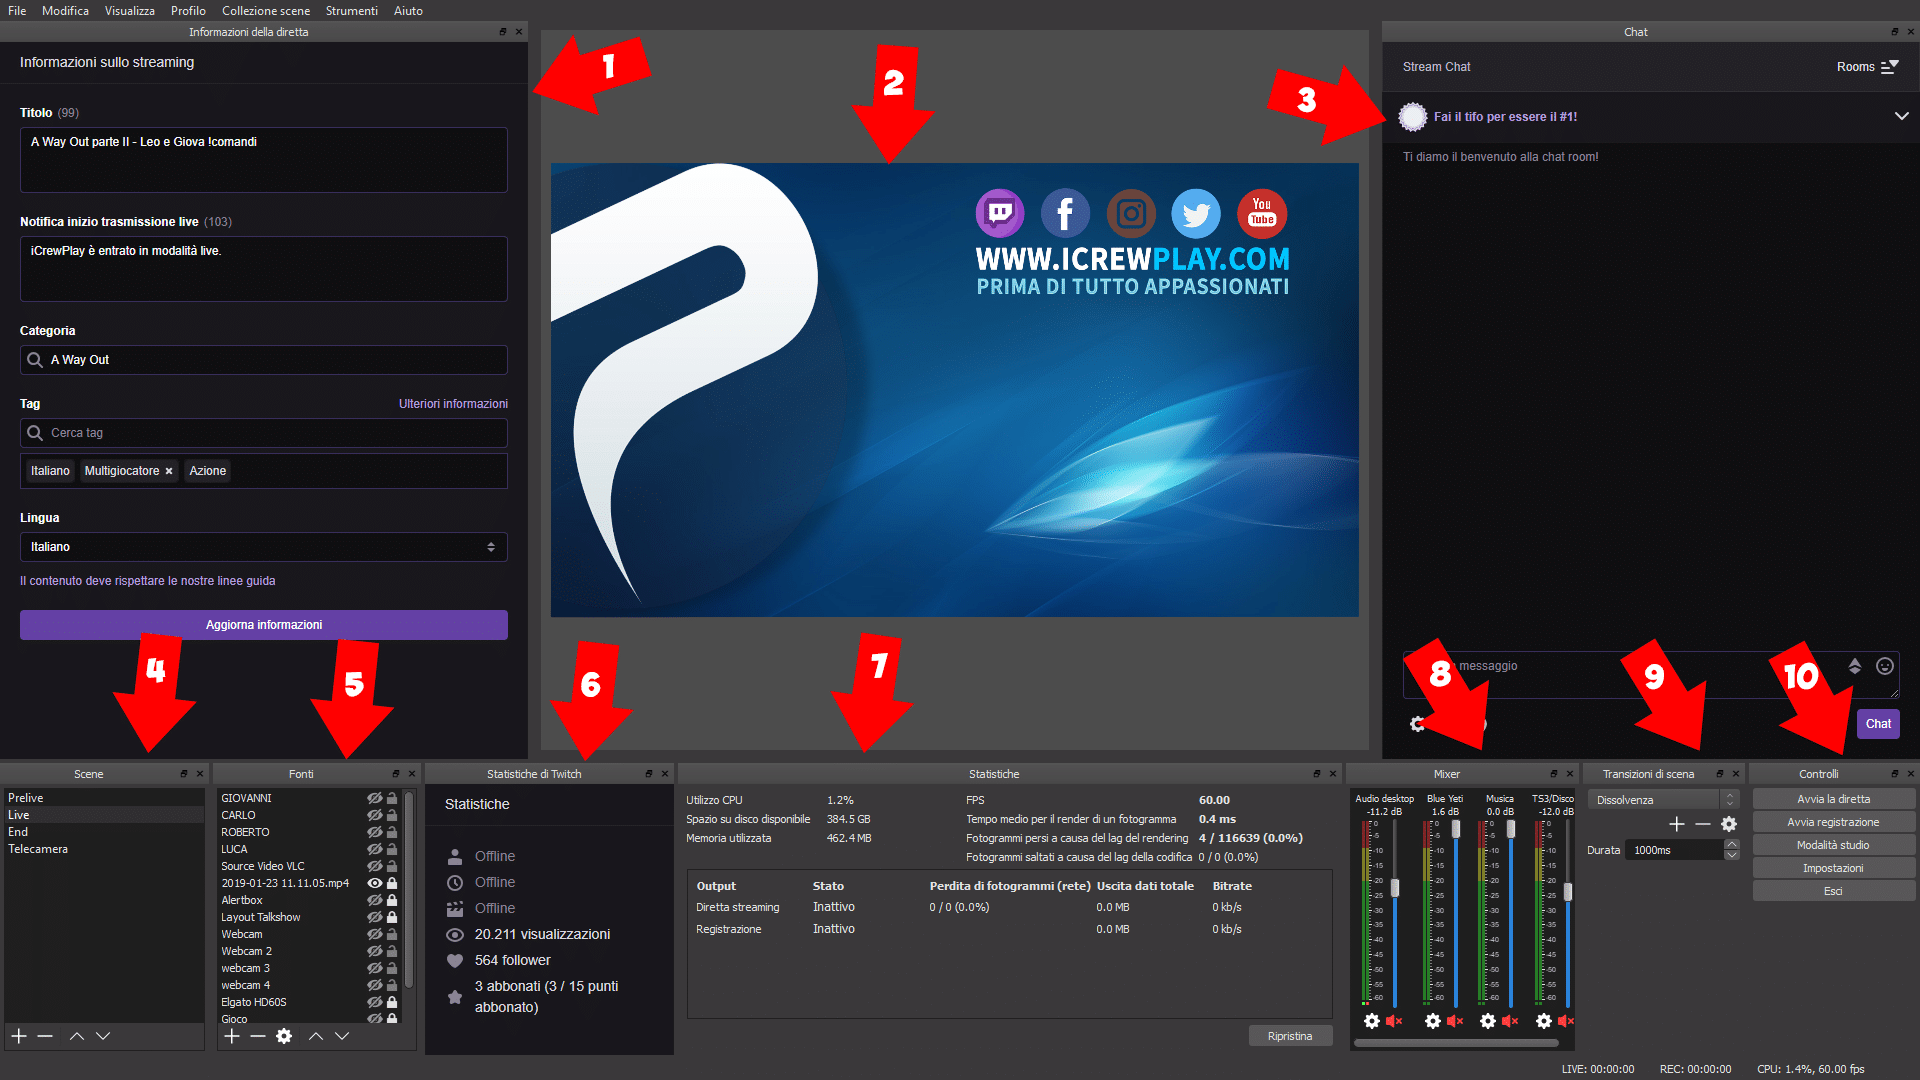
Task: Start streaming with Avvia la diretta
Action: click(x=1834, y=799)
